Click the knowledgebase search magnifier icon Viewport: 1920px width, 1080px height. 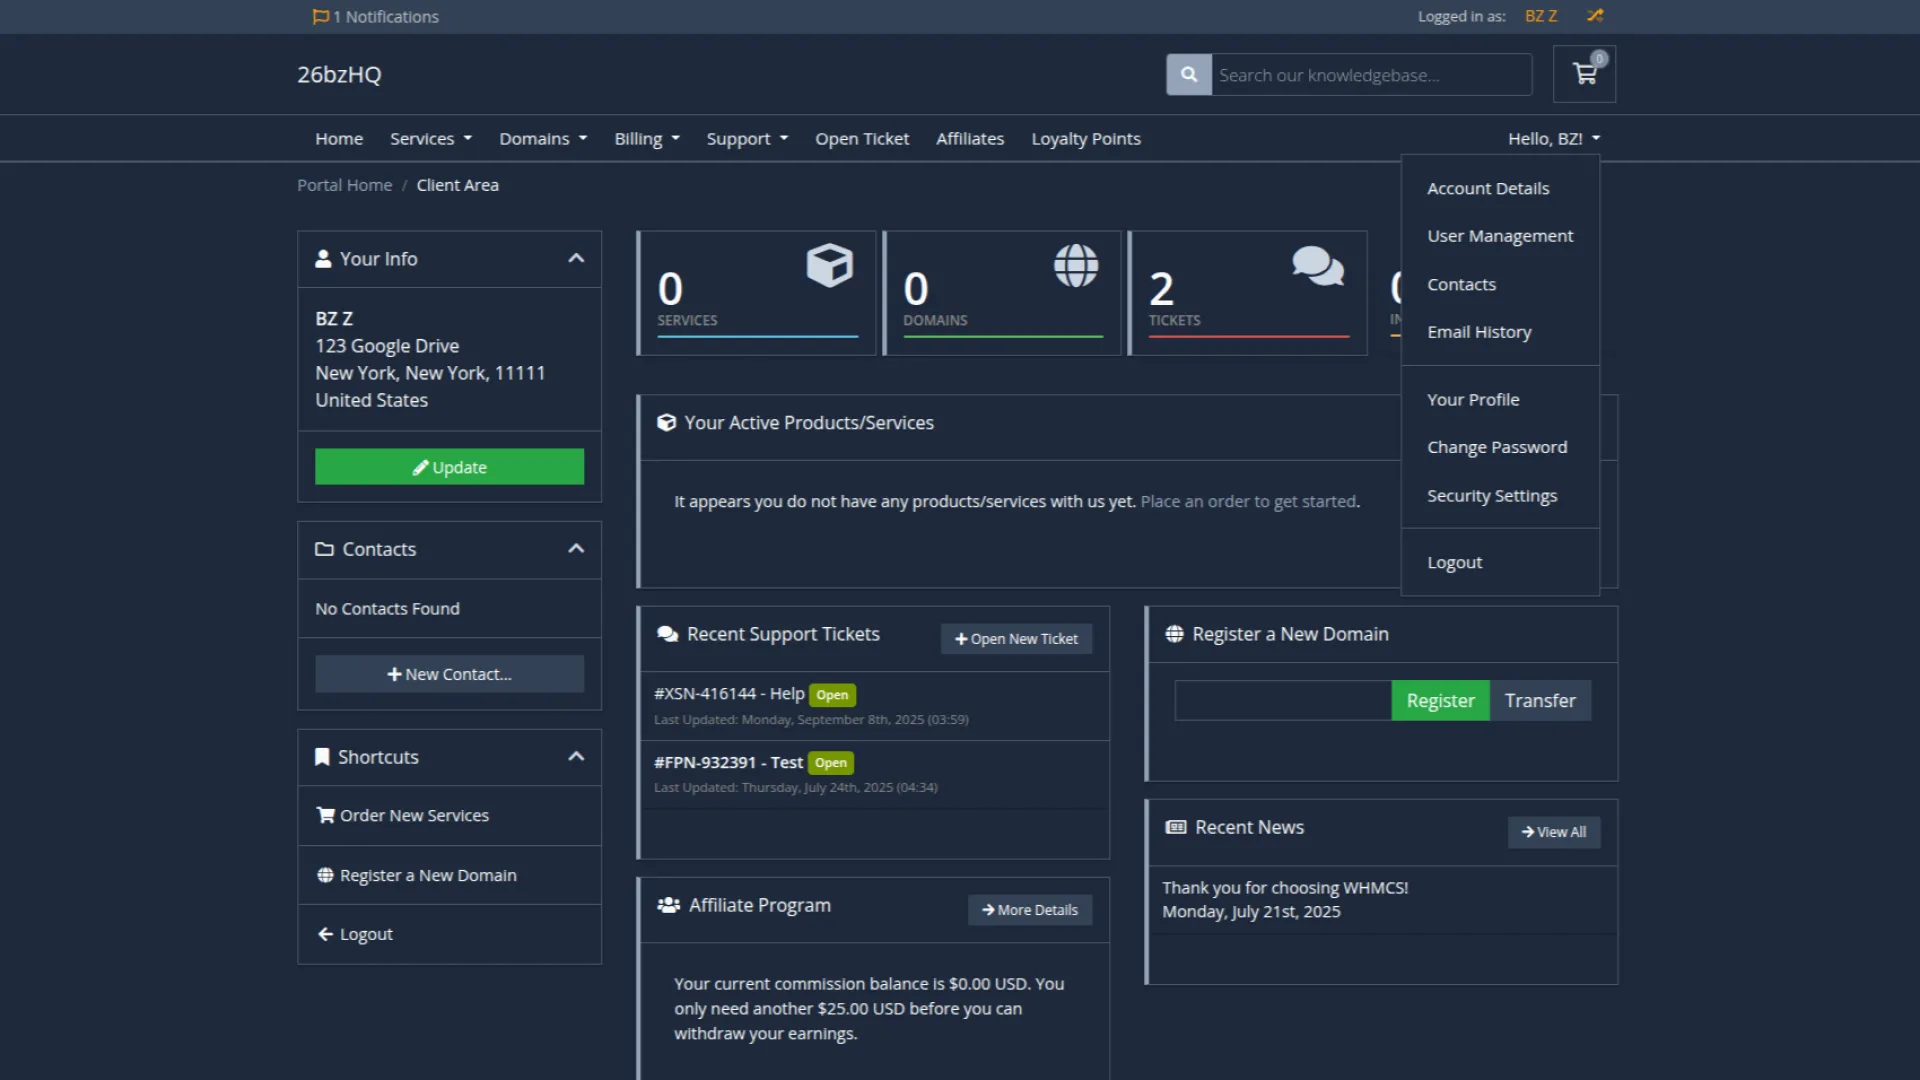(1188, 74)
